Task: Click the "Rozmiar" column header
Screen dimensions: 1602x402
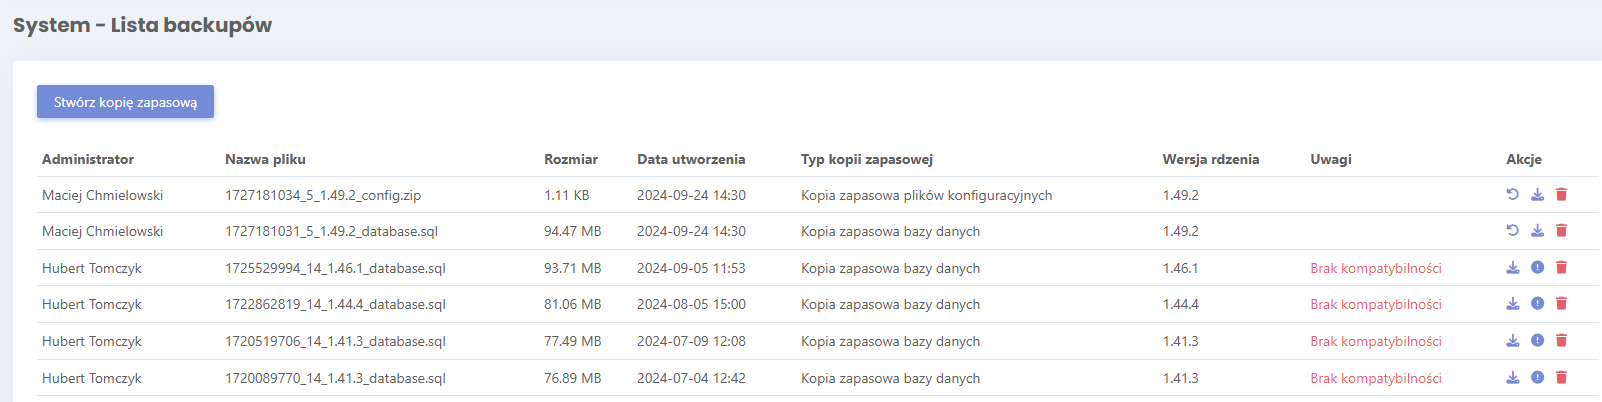Action: (571, 159)
